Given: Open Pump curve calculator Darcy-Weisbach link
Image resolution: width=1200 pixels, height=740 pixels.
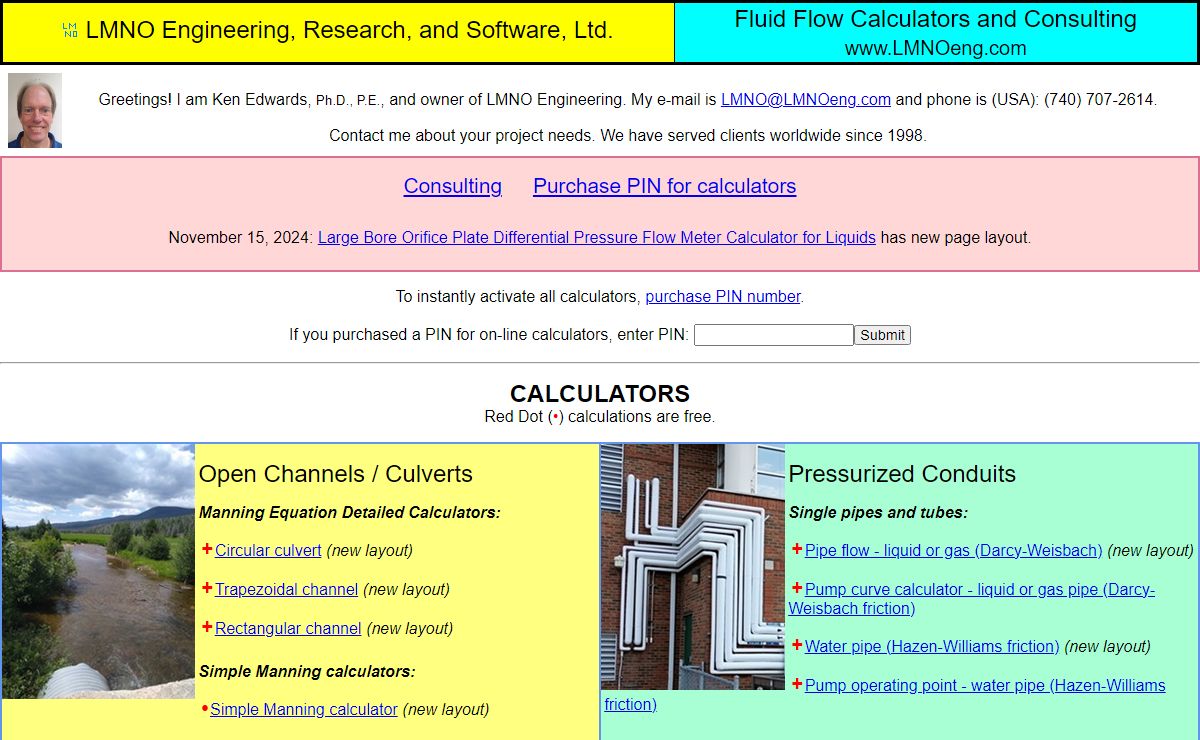Looking at the screenshot, I should [x=972, y=598].
